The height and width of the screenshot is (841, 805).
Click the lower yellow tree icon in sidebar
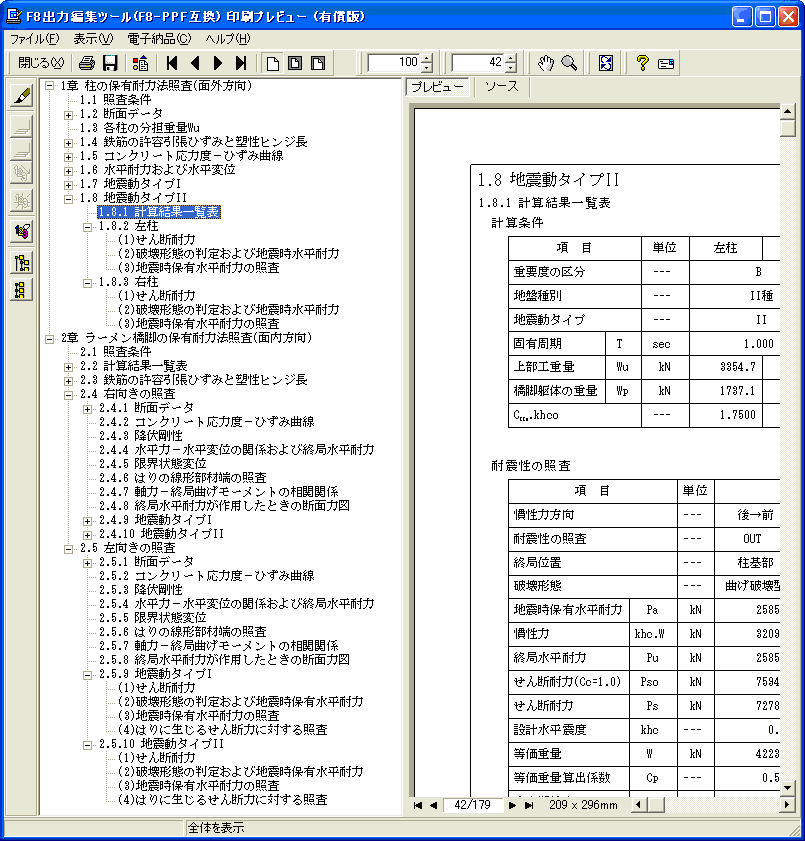tap(22, 290)
